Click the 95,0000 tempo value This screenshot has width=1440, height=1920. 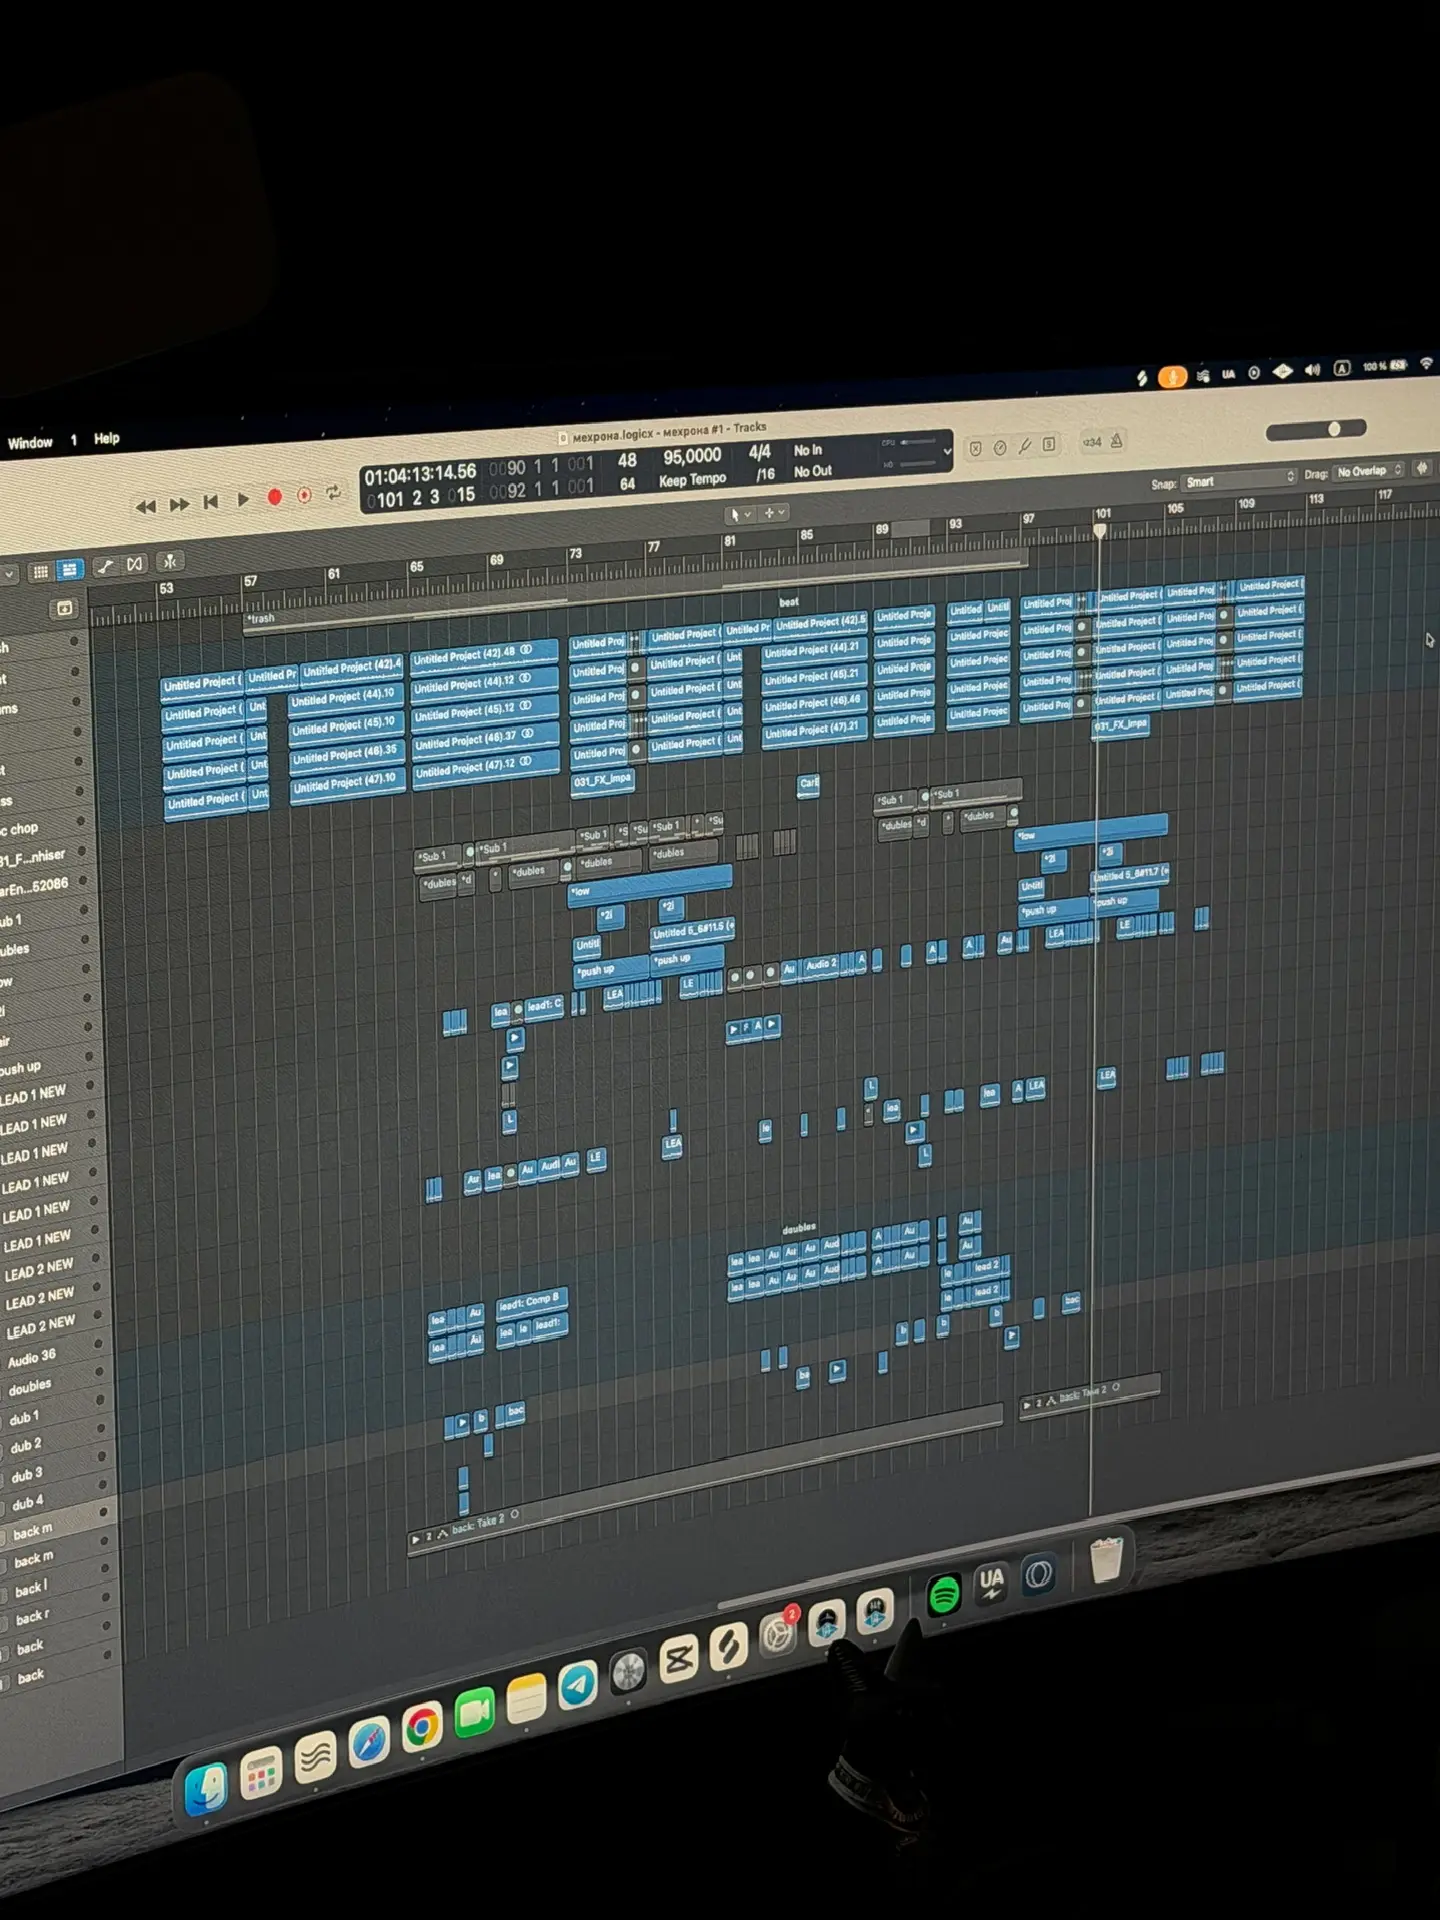(692, 457)
